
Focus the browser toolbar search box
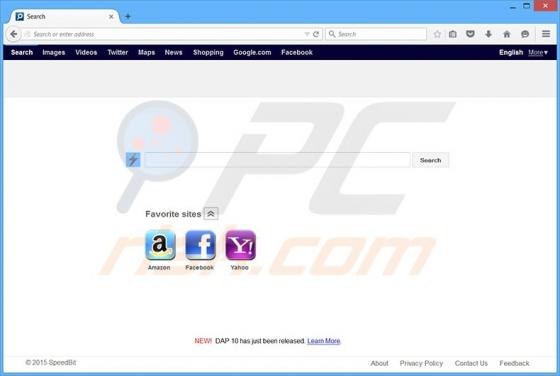376,34
